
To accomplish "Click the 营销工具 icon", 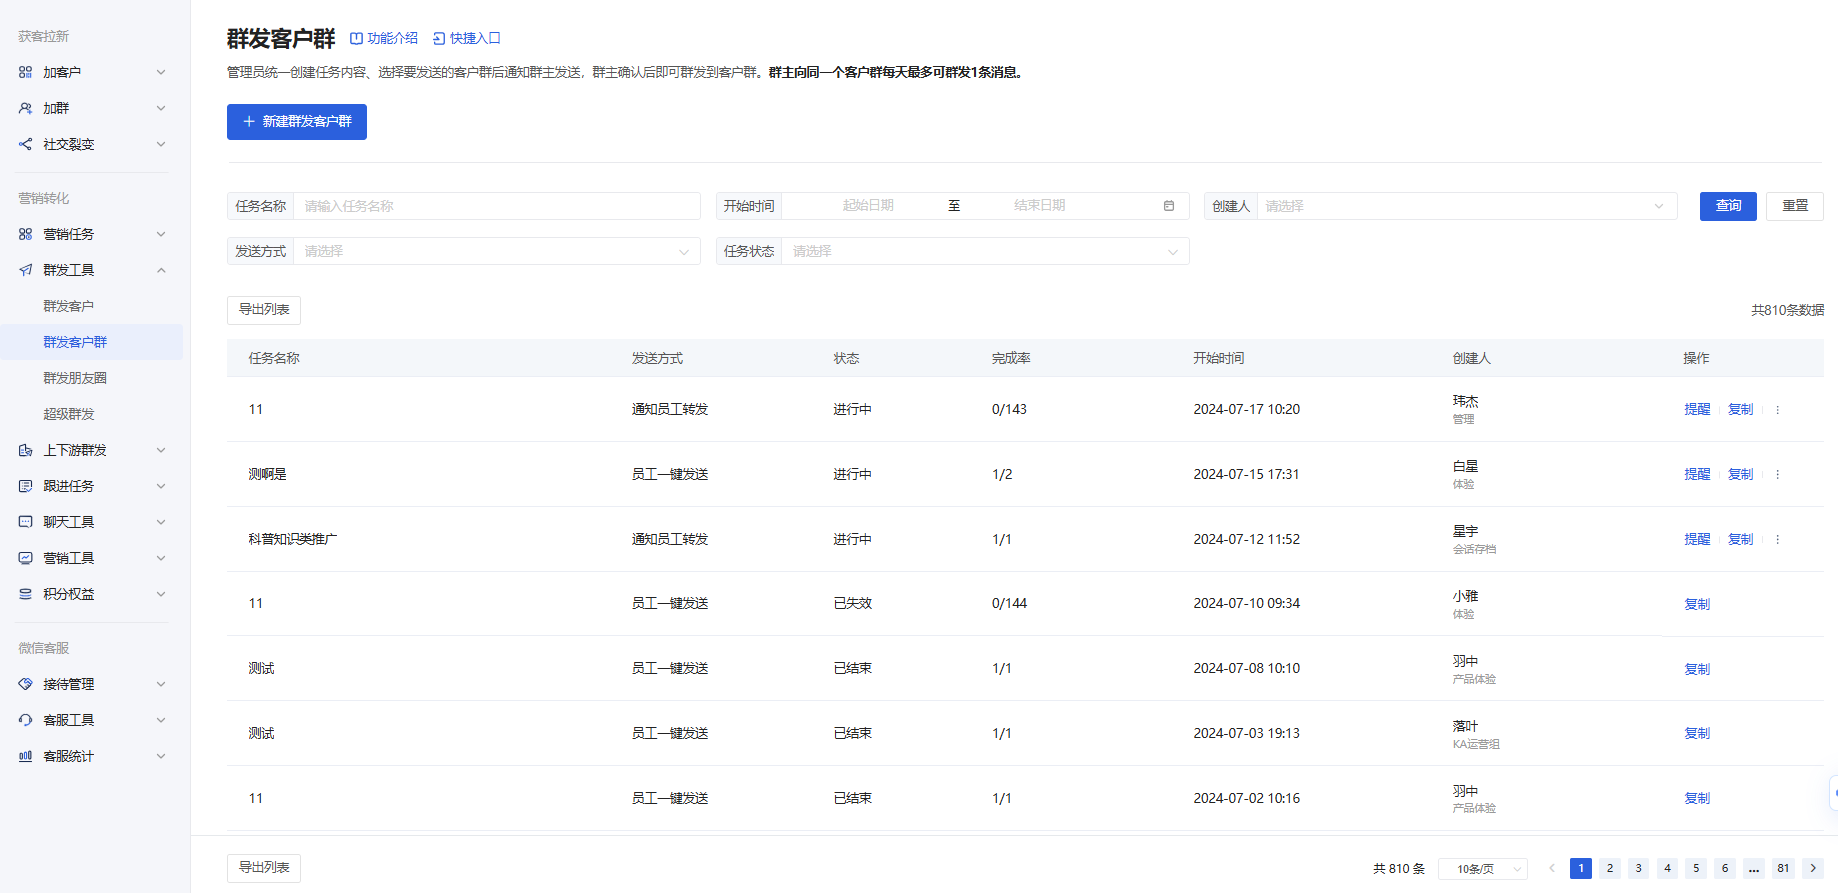I will coord(26,558).
